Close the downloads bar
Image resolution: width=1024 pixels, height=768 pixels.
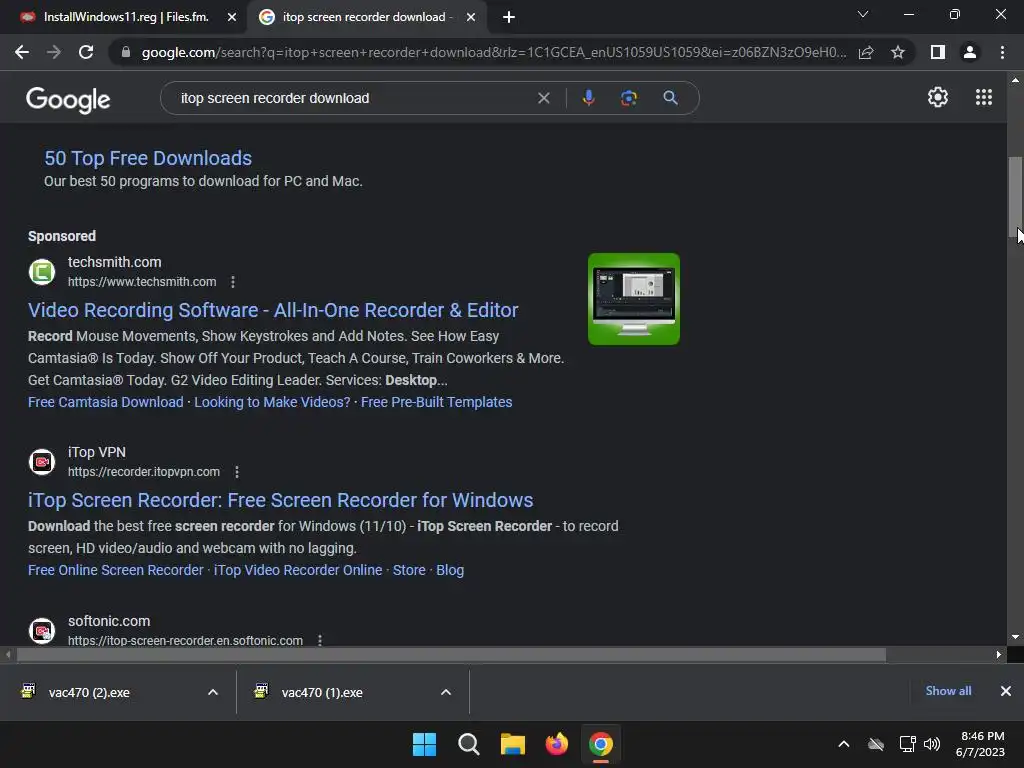pyautogui.click(x=1006, y=691)
